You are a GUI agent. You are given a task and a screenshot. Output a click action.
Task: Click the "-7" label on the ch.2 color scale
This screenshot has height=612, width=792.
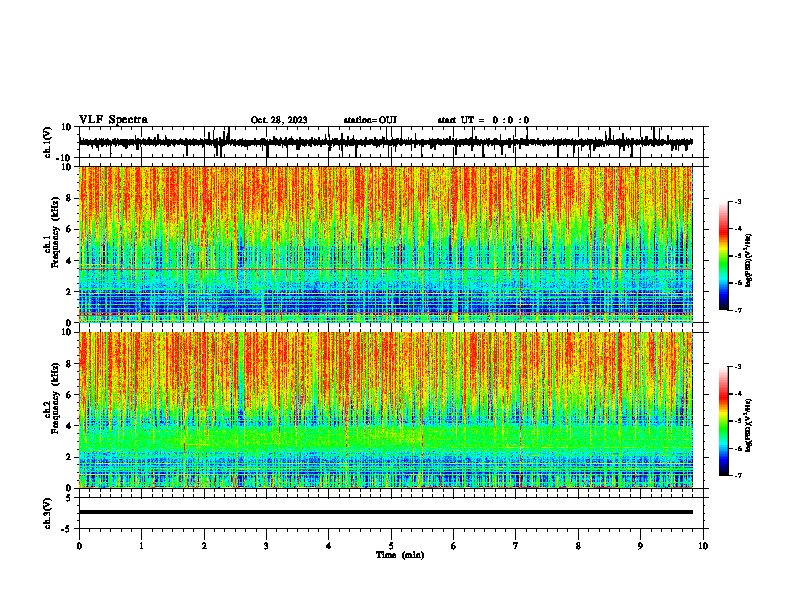(x=737, y=475)
